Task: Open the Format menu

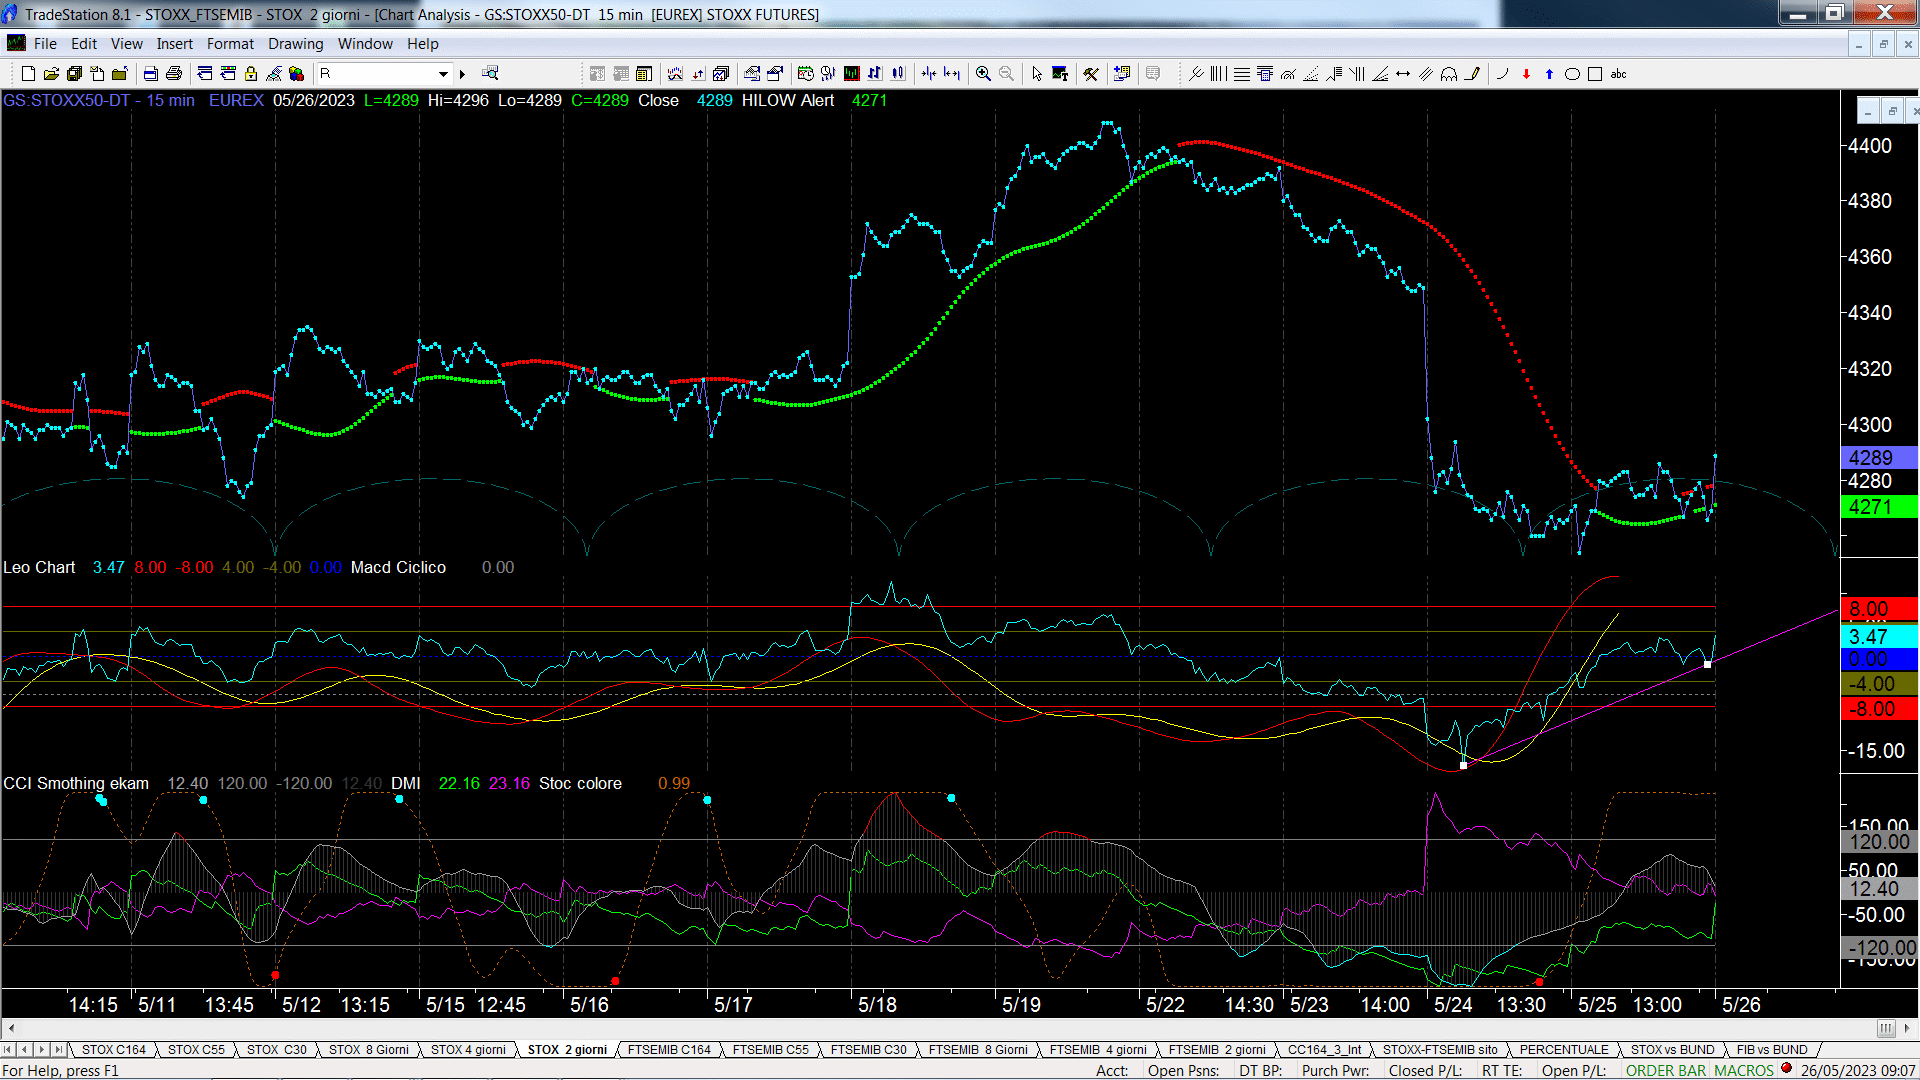Action: [x=230, y=43]
